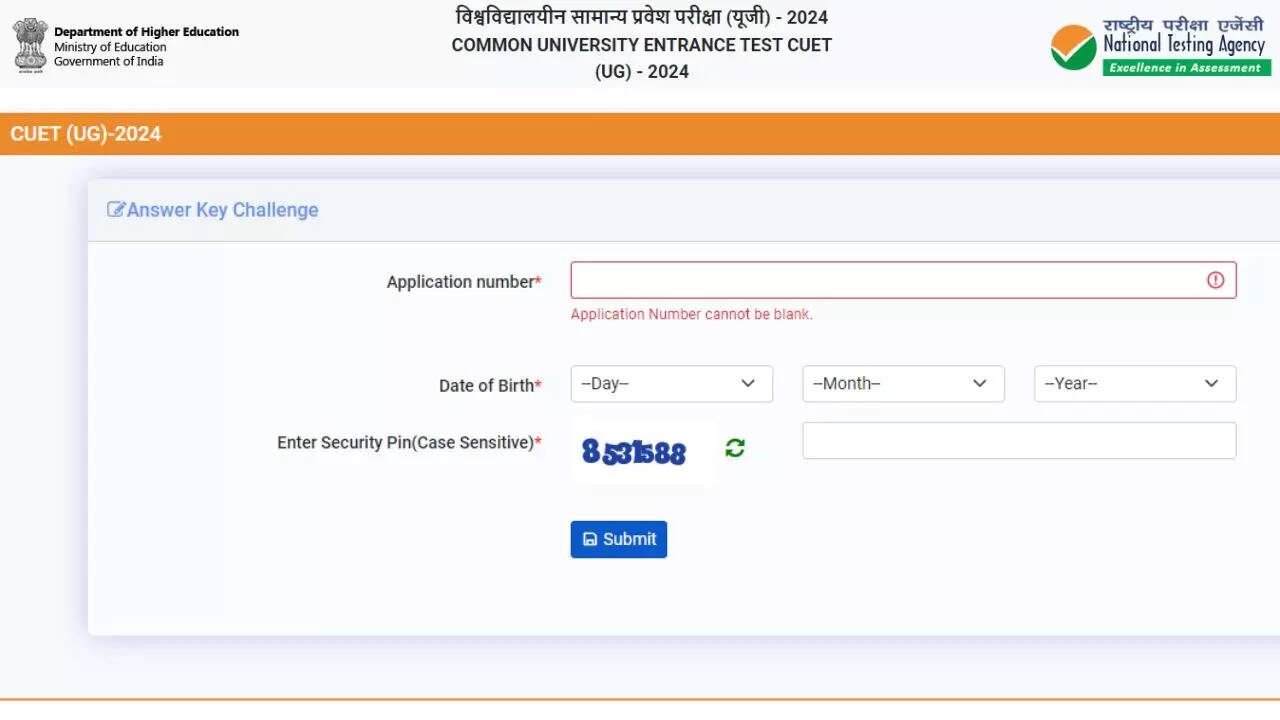Click the Department of Higher Education text
Screen dimensions: 1280x720
point(146,32)
